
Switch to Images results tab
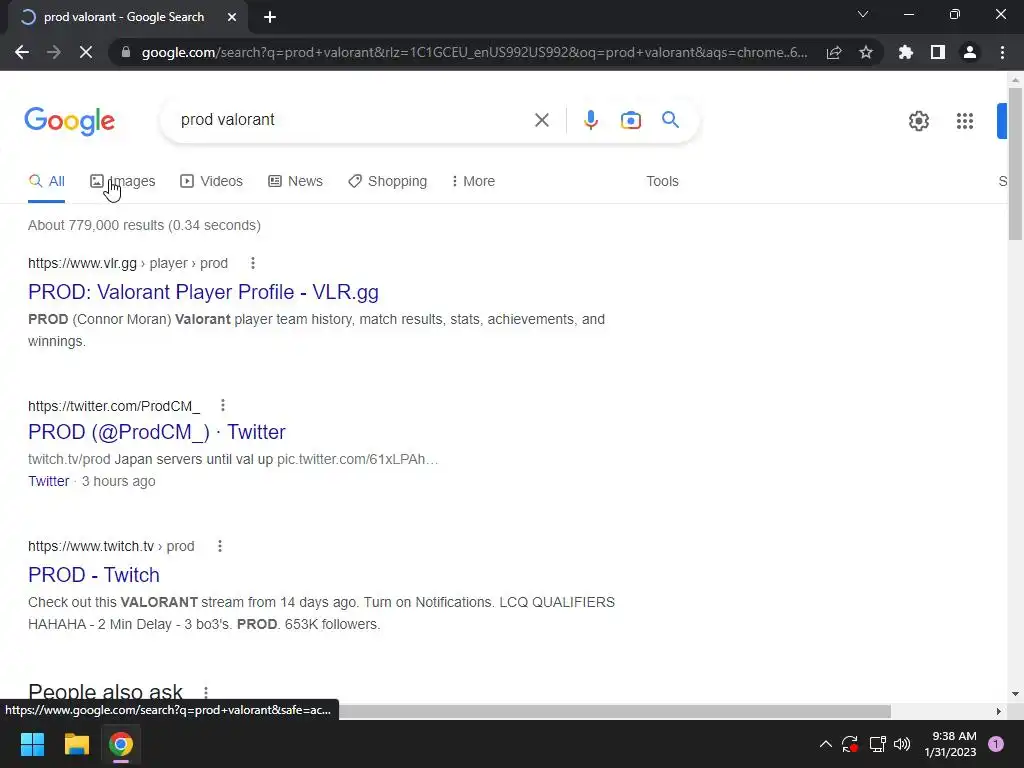pos(123,181)
